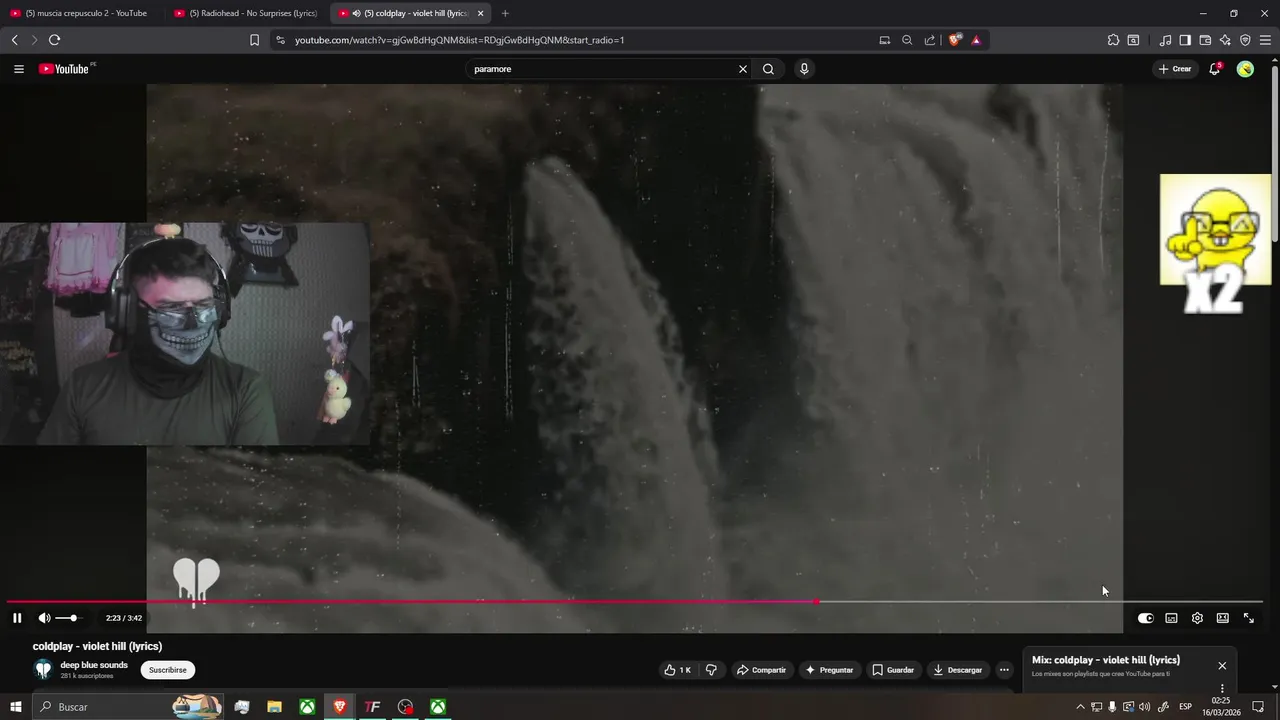Image resolution: width=1280 pixels, height=720 pixels.
Task: Go forward in browser history
Action: pyautogui.click(x=34, y=40)
